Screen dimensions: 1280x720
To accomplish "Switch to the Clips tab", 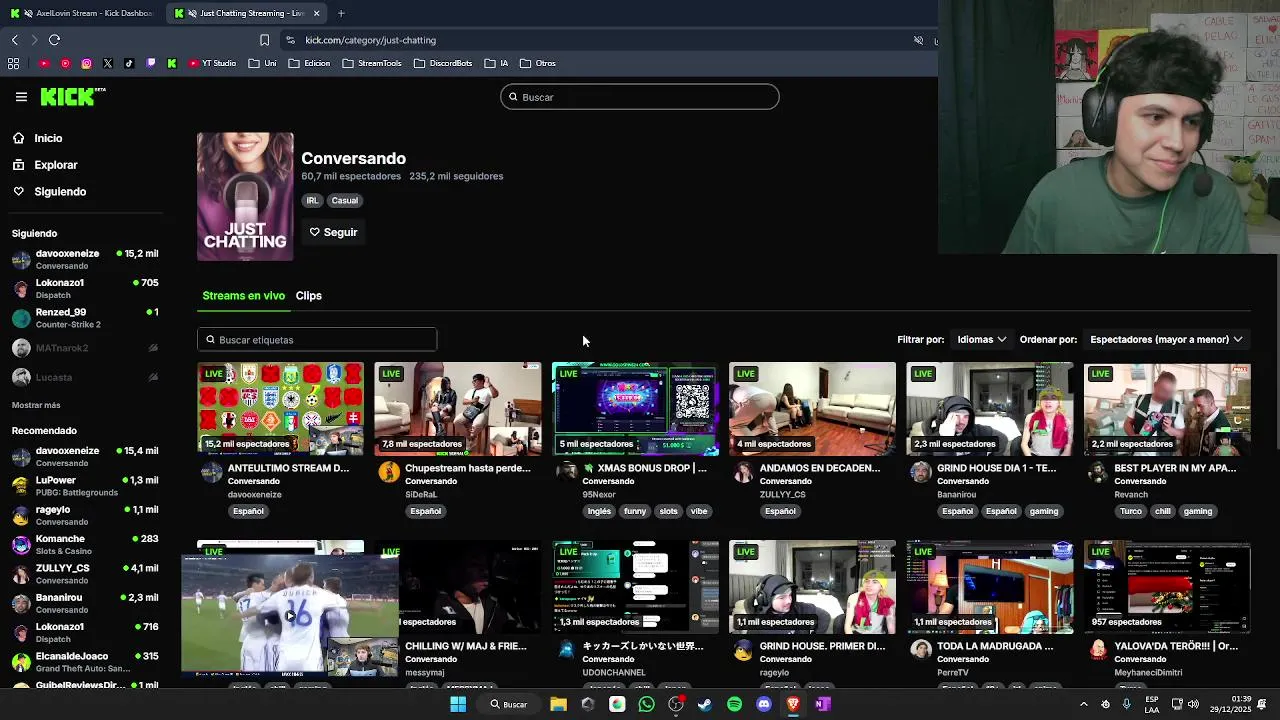I will [308, 296].
